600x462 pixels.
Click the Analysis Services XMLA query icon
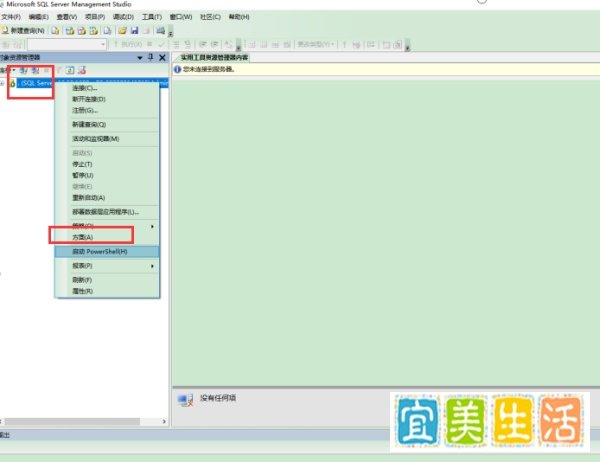tap(93, 31)
